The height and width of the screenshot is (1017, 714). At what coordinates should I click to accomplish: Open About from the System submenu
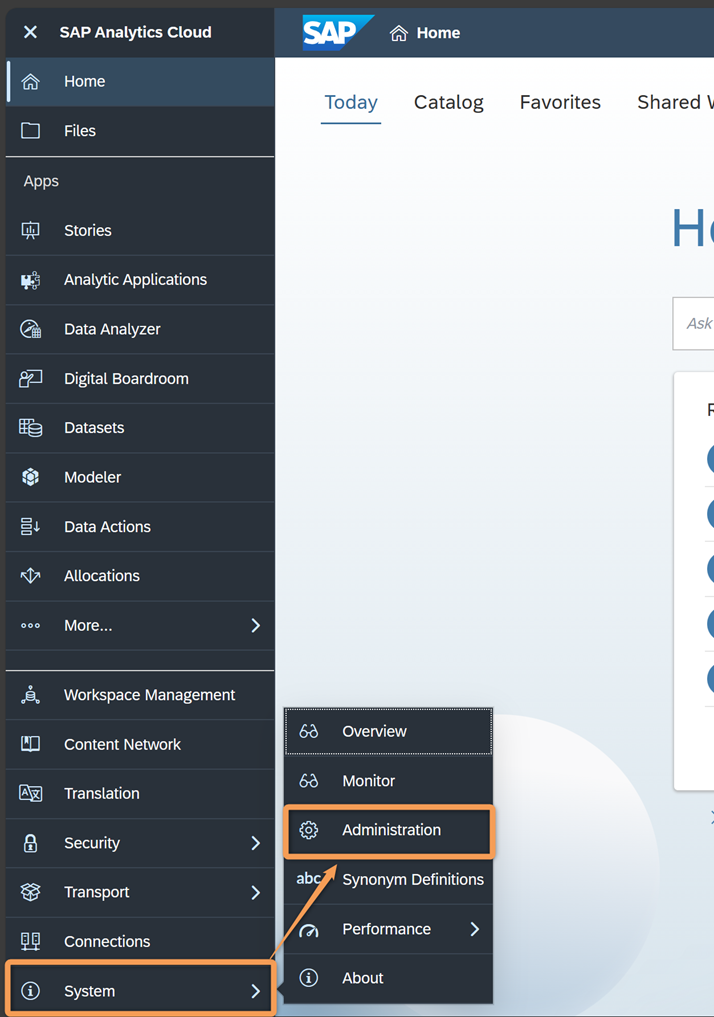point(388,978)
